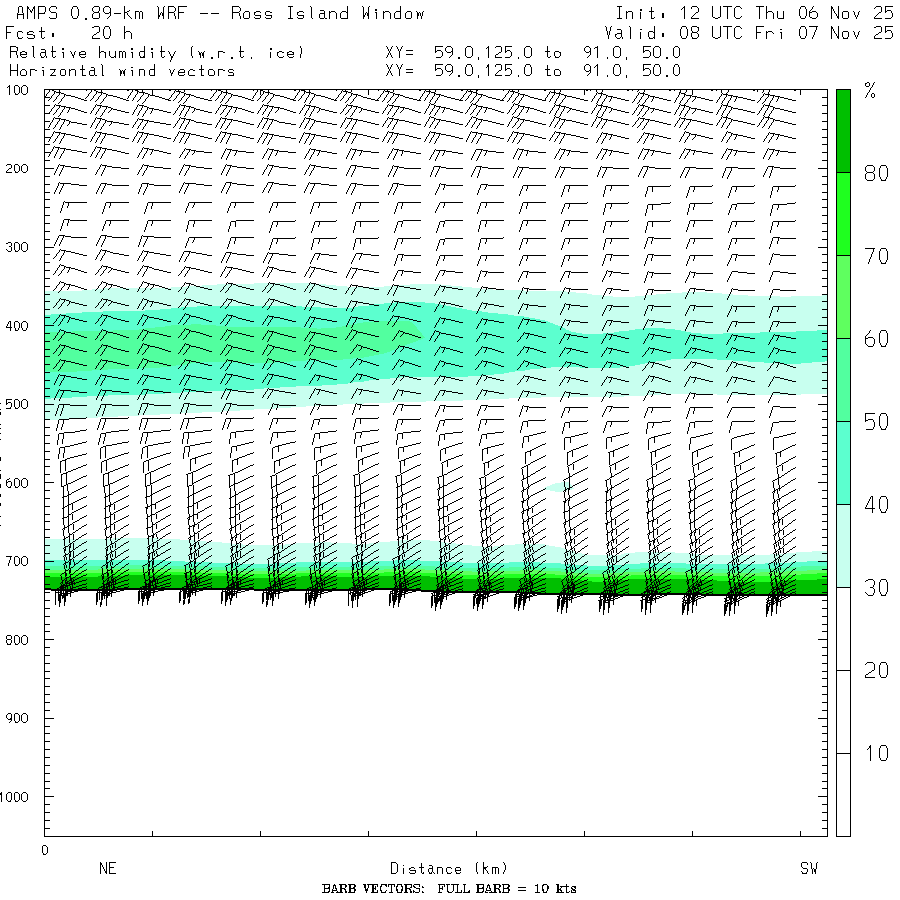The height and width of the screenshot is (900, 900).
Task: Click the 100 tick label on pressure axis
Action: tap(20, 92)
